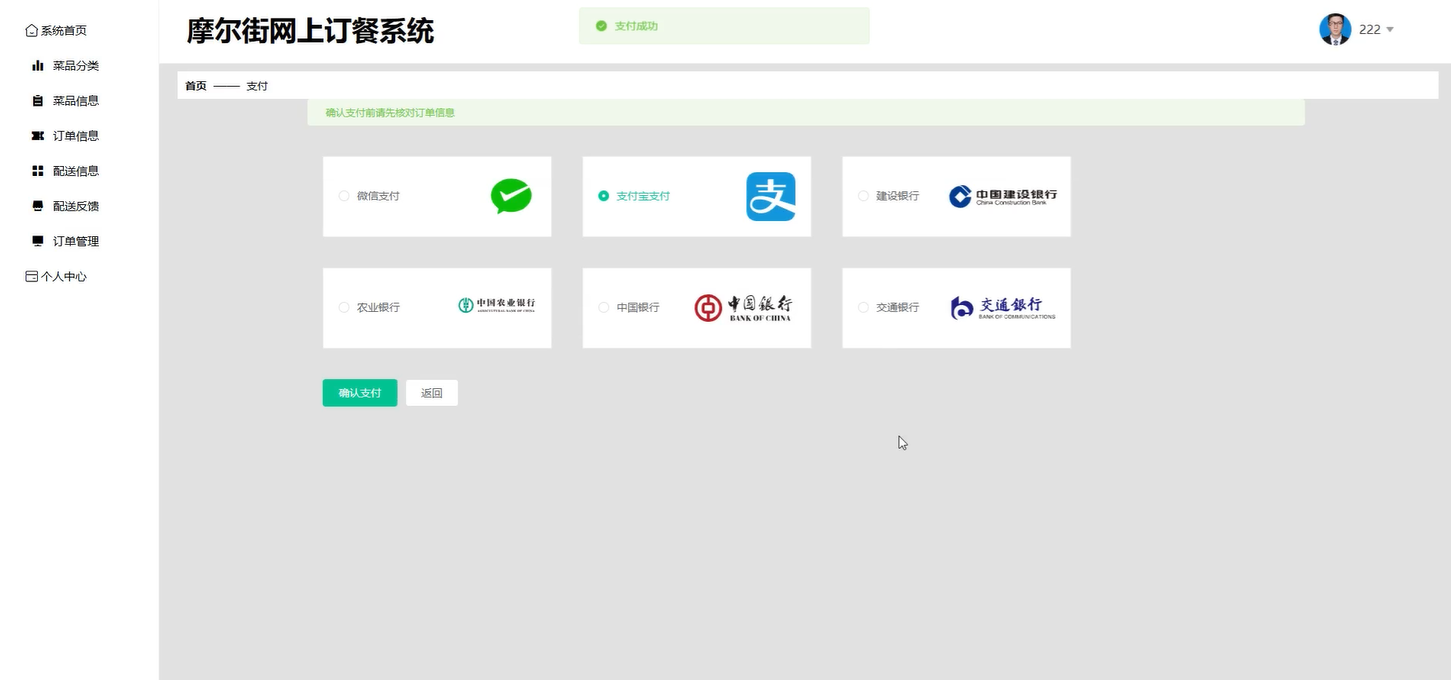Open 菜品信息 via its sidebar icon
1451x680 pixels.
point(36,100)
